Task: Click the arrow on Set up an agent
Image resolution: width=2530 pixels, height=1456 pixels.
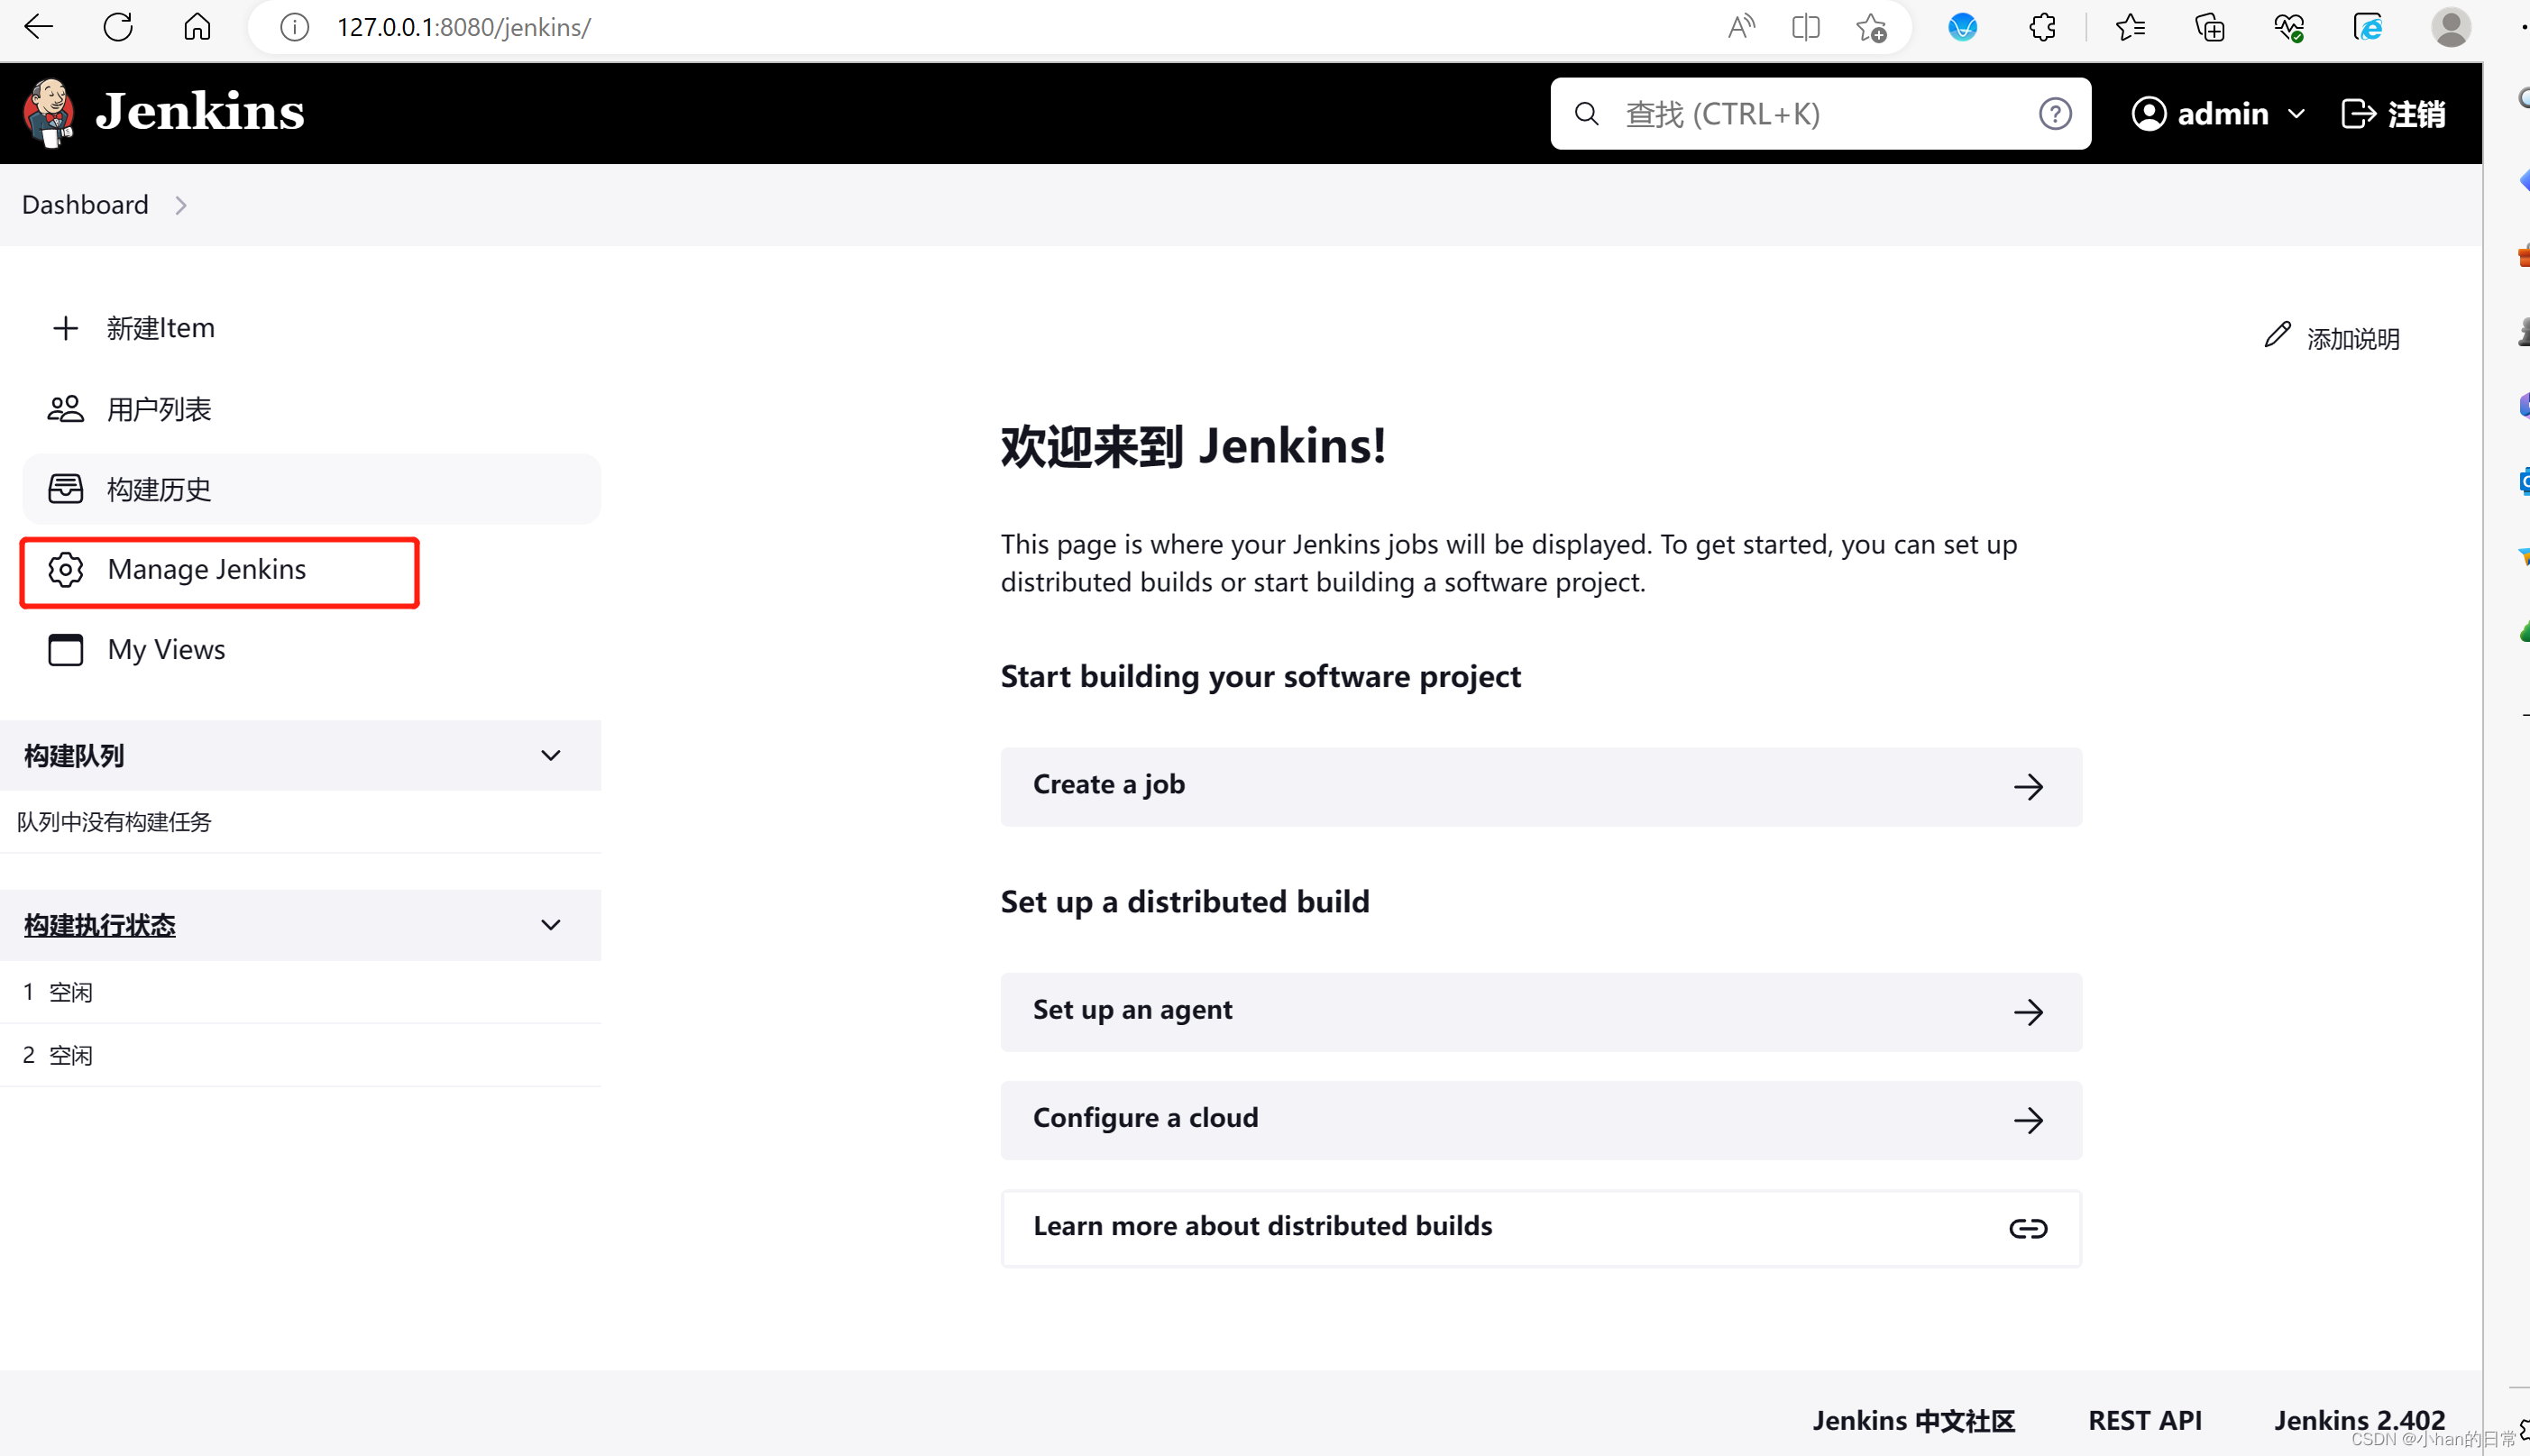Action: [2028, 1012]
